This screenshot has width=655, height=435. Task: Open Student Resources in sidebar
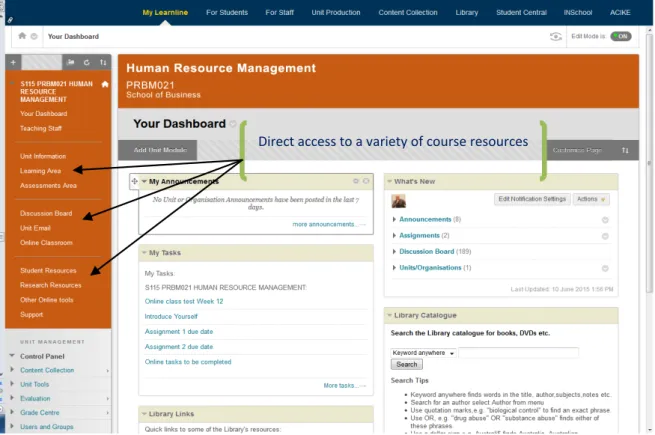(x=48, y=271)
